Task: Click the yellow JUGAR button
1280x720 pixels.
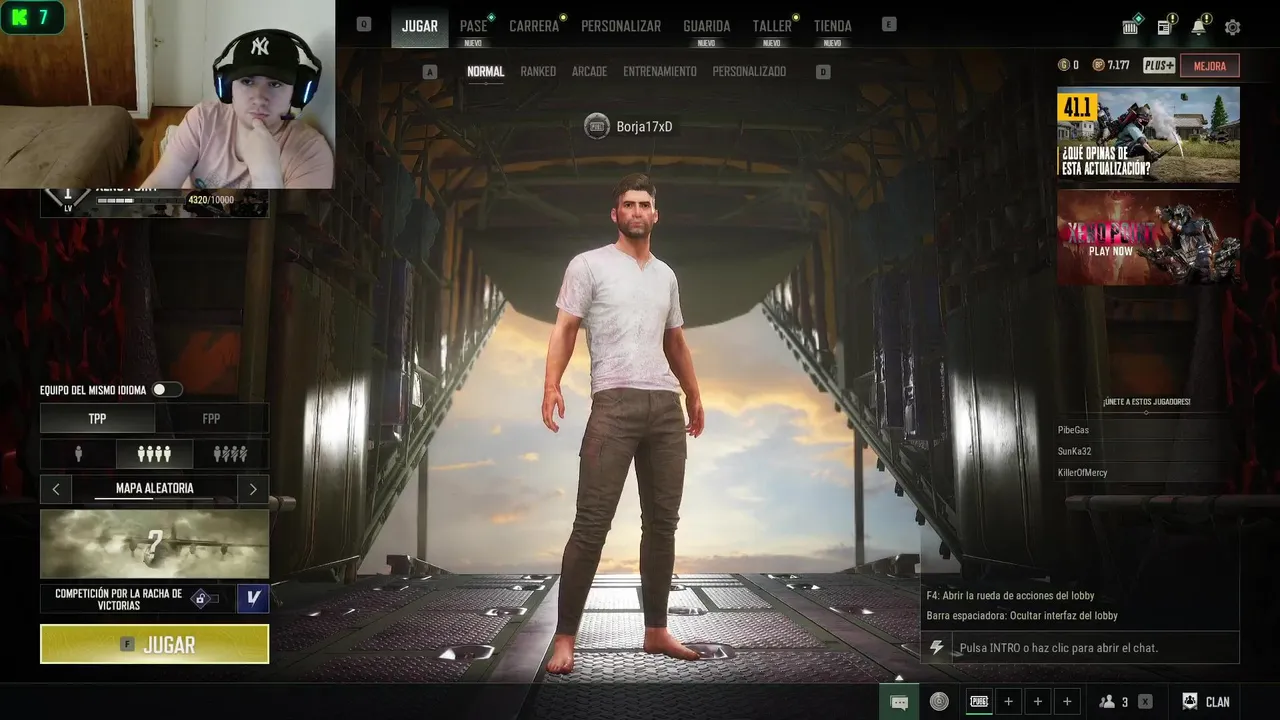Action: point(155,644)
